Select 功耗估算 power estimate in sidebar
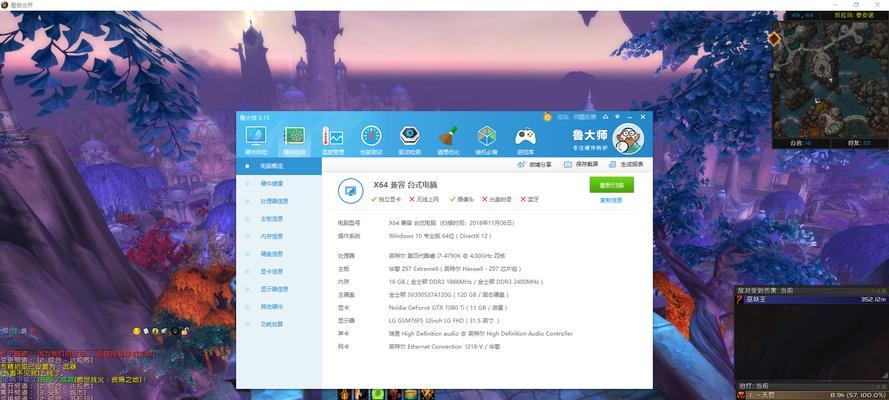 coord(272,324)
